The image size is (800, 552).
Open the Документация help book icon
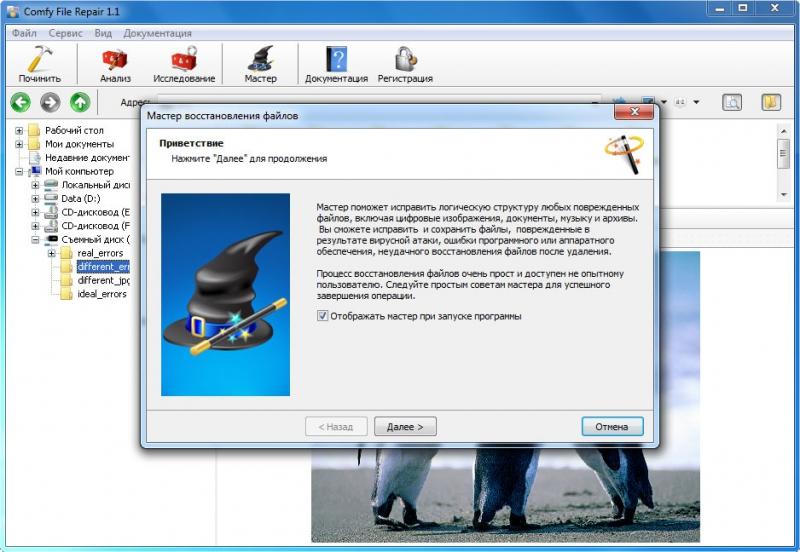pyautogui.click(x=336, y=59)
